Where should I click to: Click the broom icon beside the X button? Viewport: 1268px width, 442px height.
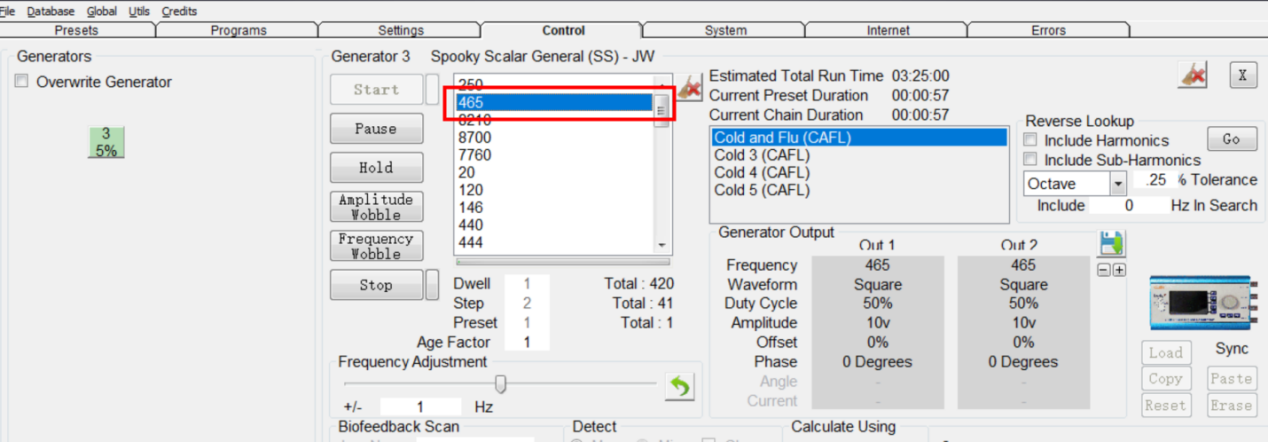(1192, 75)
